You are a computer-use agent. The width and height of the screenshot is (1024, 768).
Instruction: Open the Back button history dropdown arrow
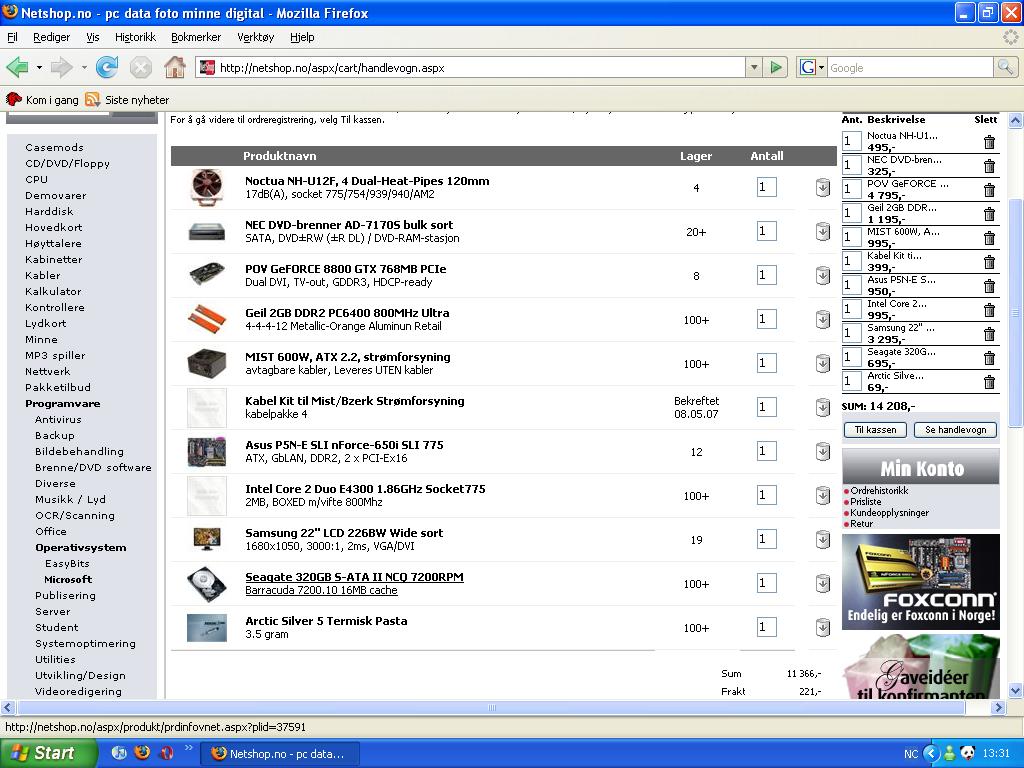[x=39, y=67]
